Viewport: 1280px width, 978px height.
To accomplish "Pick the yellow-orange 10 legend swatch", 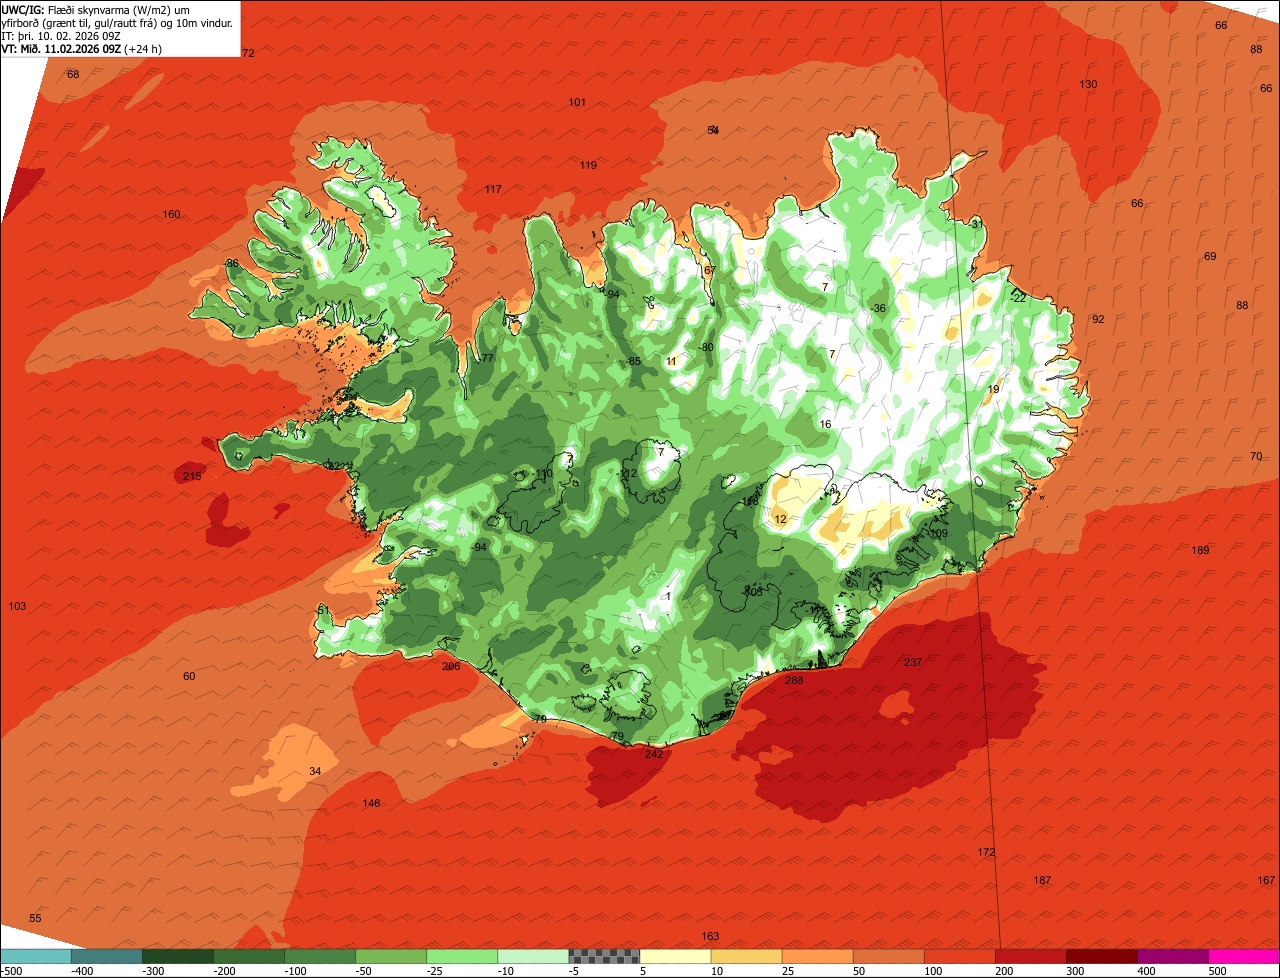I will [746, 956].
